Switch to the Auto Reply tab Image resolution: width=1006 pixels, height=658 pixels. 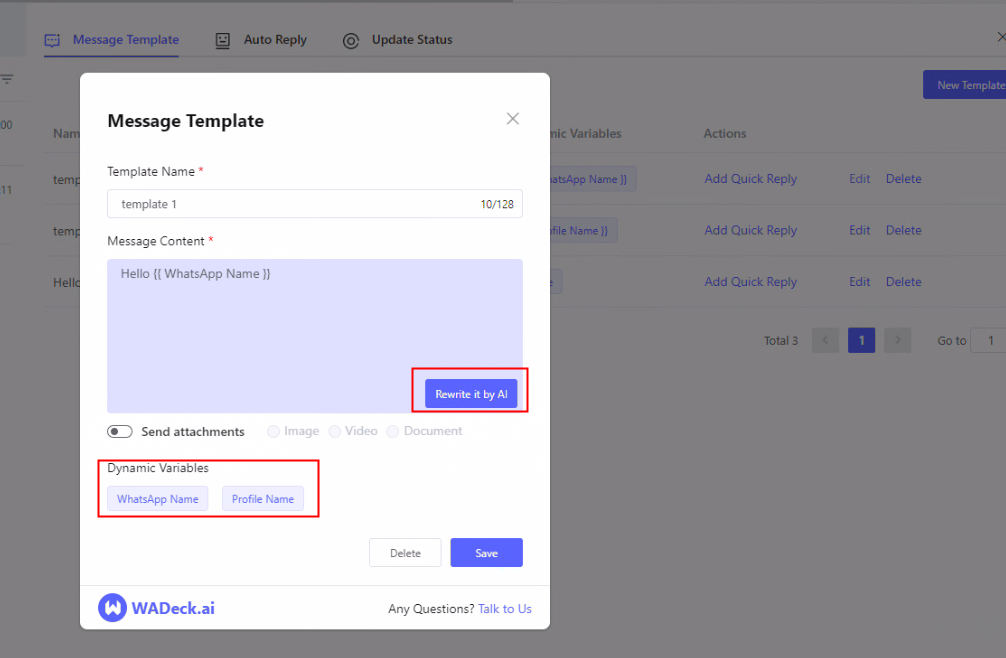tap(275, 40)
